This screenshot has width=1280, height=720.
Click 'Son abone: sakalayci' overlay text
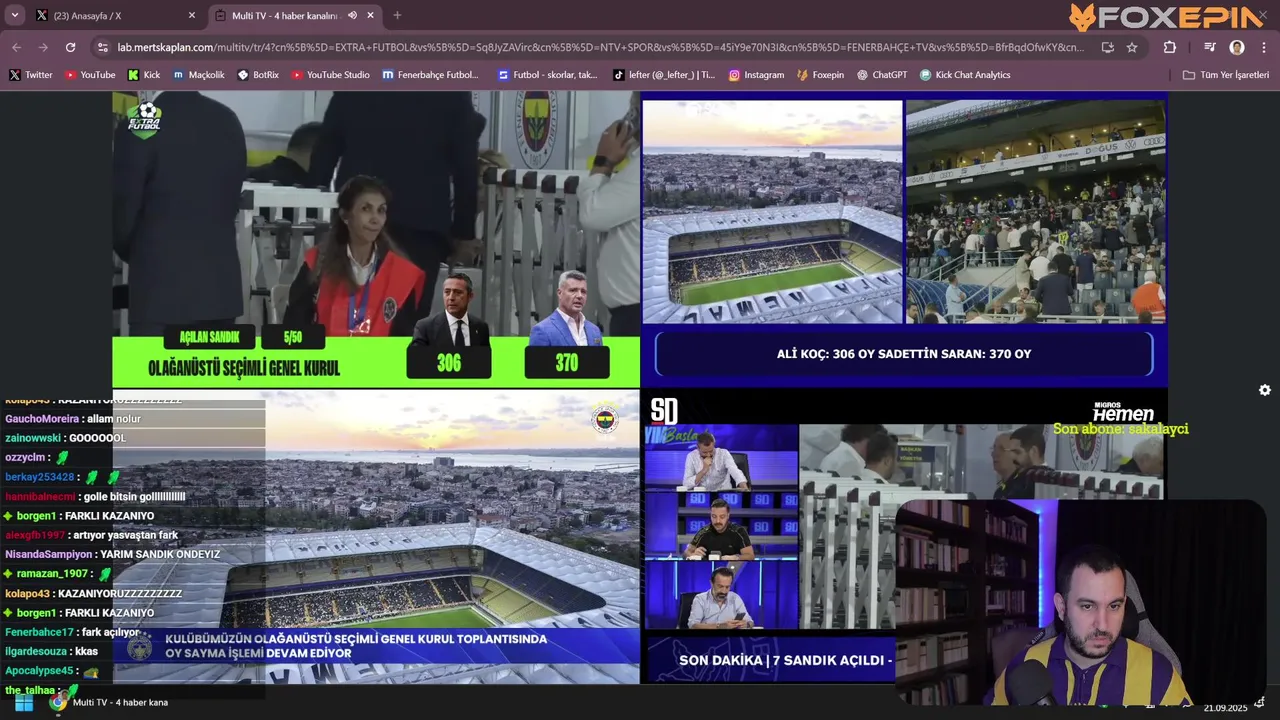click(x=1120, y=429)
